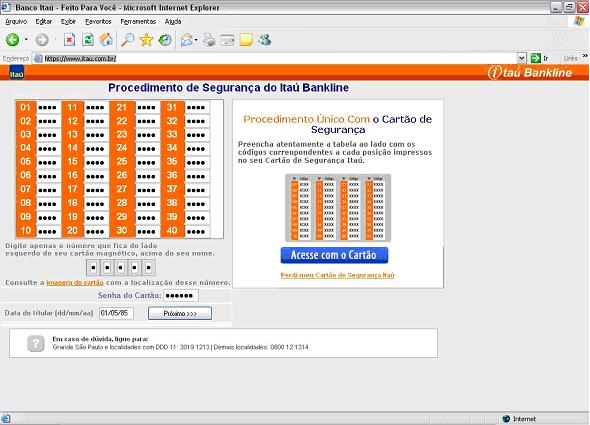Click the orange position label 36

coord(172,175)
